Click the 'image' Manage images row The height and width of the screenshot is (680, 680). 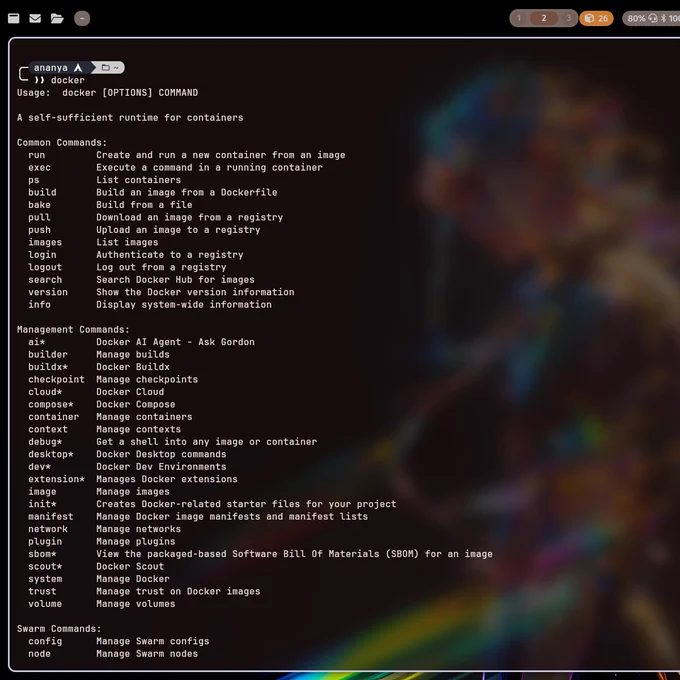tap(99, 492)
